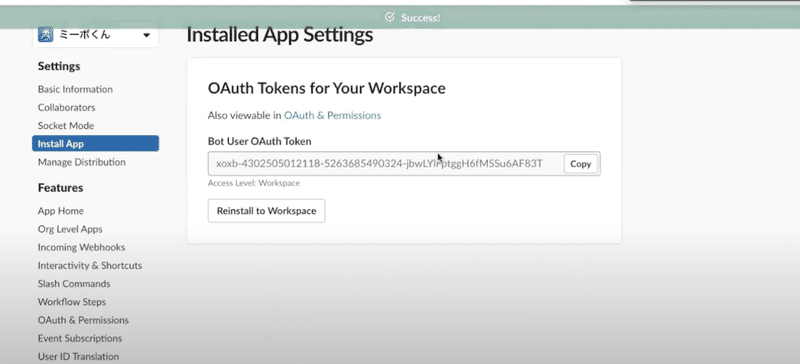Screen dimensions: 800x364
Task: Go to Event Subscriptions
Action: pyautogui.click(x=80, y=338)
